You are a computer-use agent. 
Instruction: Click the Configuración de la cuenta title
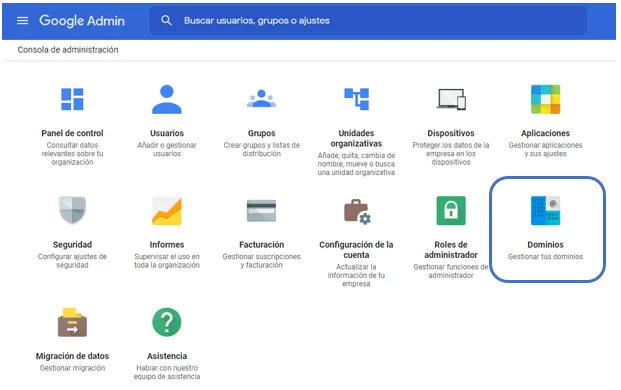pos(356,249)
